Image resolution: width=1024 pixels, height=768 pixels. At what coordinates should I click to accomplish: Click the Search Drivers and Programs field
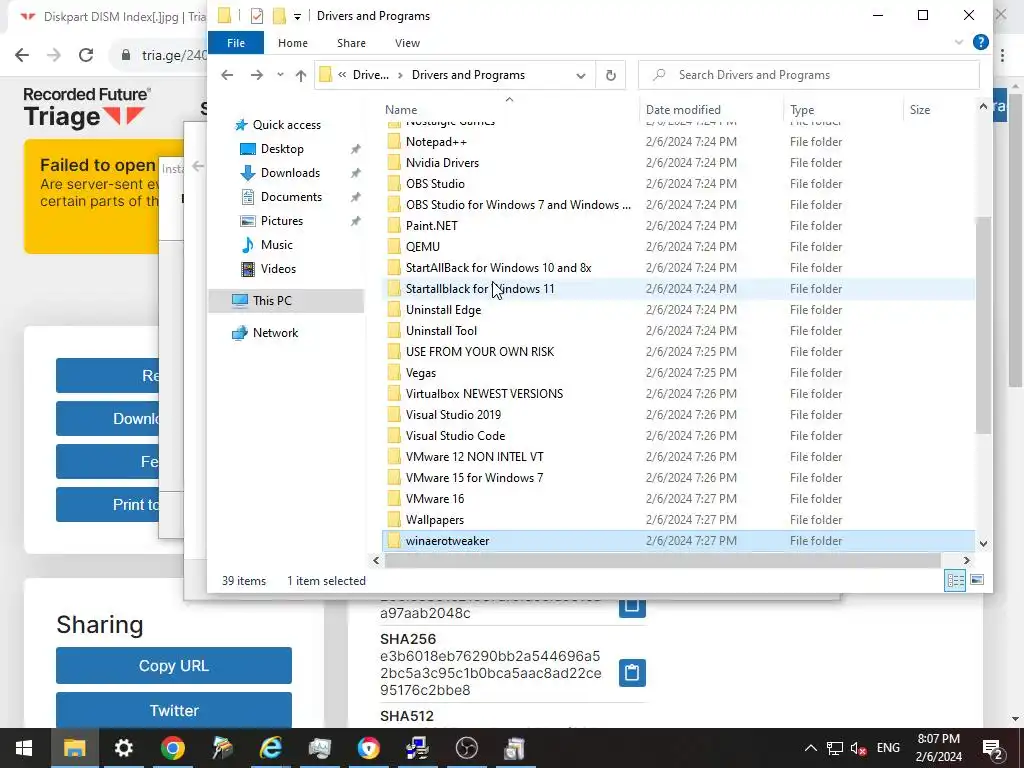click(808, 75)
